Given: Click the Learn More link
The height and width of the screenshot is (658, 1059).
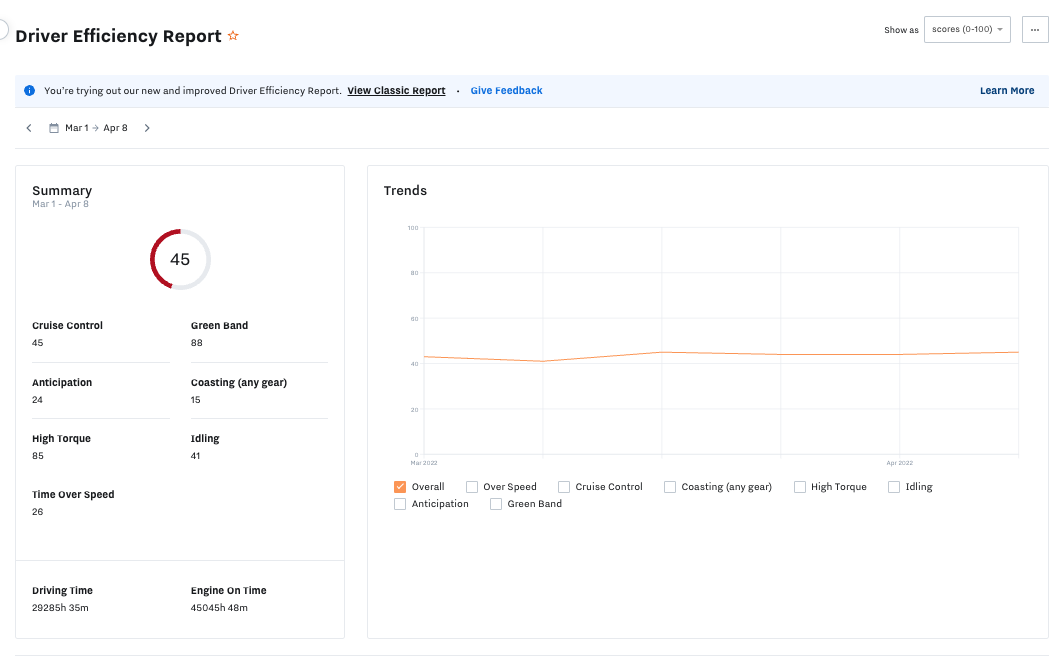Looking at the screenshot, I should pyautogui.click(x=1007, y=91).
